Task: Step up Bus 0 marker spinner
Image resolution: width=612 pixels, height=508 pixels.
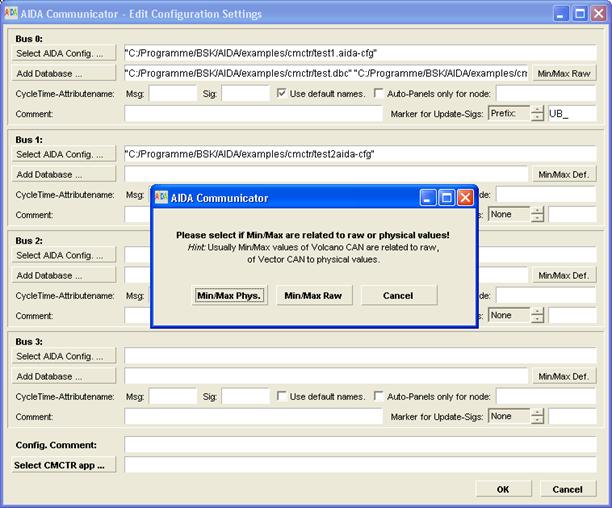Action: click(537, 110)
